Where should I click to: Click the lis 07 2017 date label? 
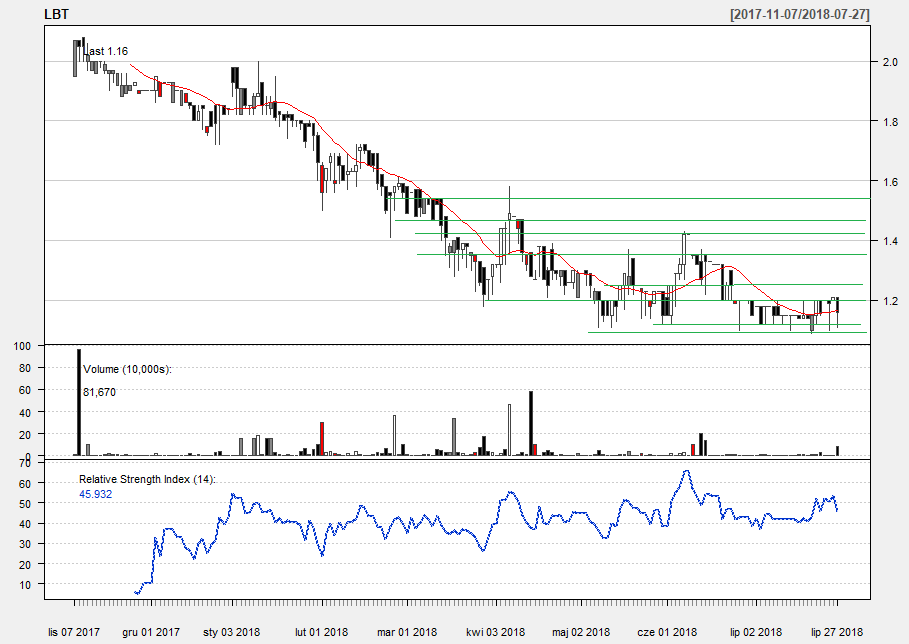tap(74, 632)
